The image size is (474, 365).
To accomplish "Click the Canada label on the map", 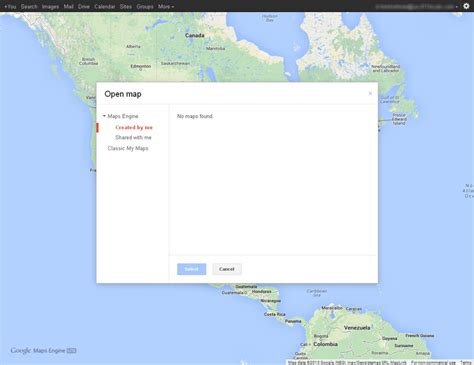I will click(x=195, y=35).
